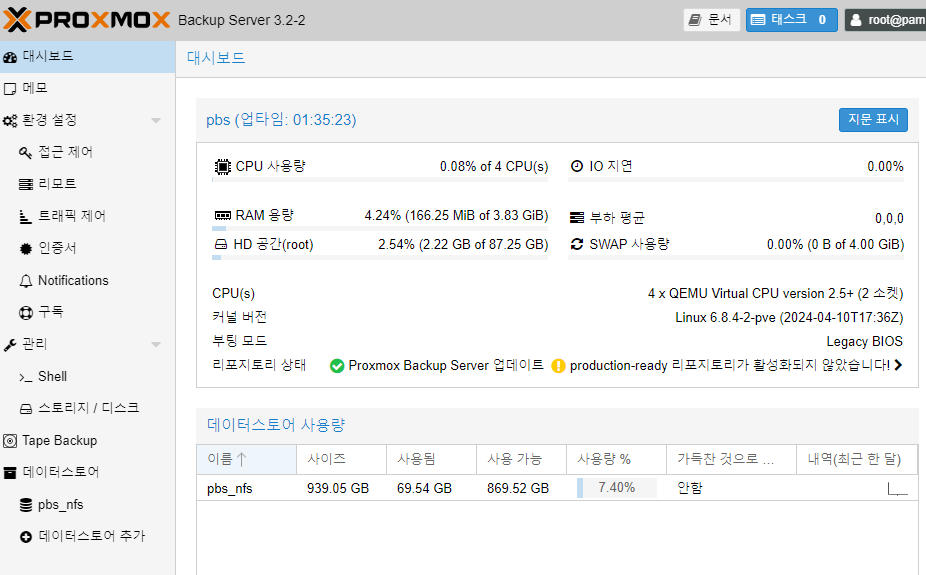Viewport: 926px width, 575px height.
Task: Open 데이터스토어 in the sidebar
Action: click(x=87, y=472)
